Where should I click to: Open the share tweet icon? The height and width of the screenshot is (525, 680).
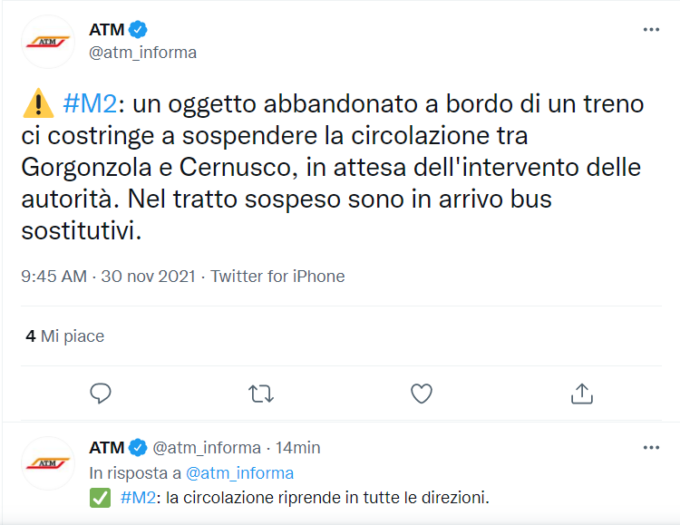coord(582,394)
